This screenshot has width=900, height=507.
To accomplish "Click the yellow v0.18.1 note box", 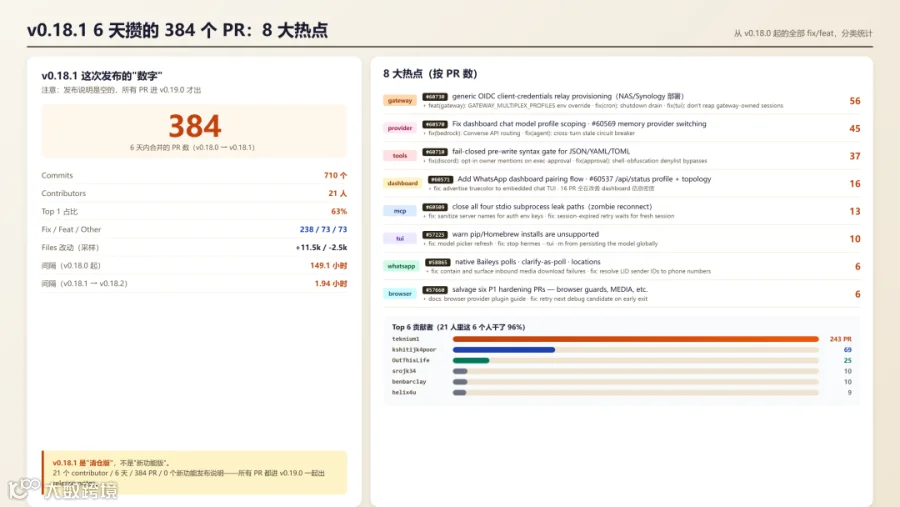I will point(195,473).
